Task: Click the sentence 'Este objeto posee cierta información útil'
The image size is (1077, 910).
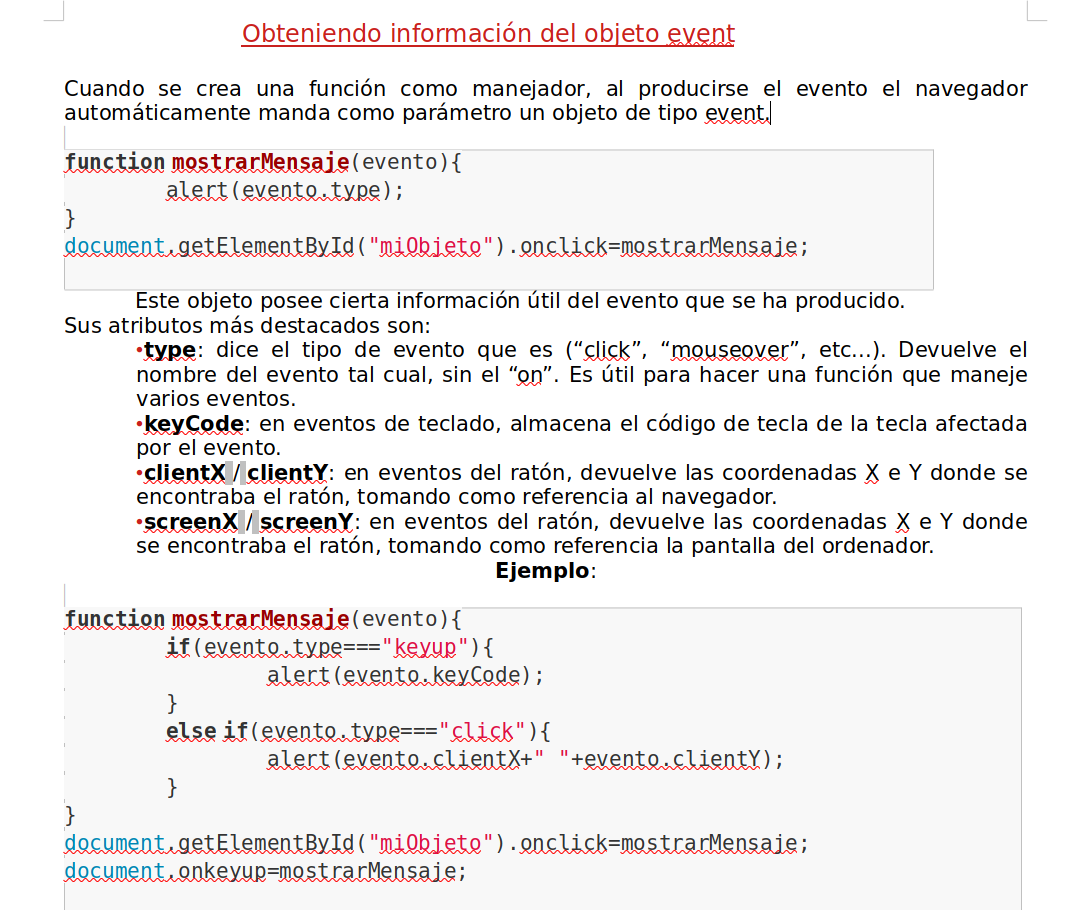Action: (x=519, y=301)
